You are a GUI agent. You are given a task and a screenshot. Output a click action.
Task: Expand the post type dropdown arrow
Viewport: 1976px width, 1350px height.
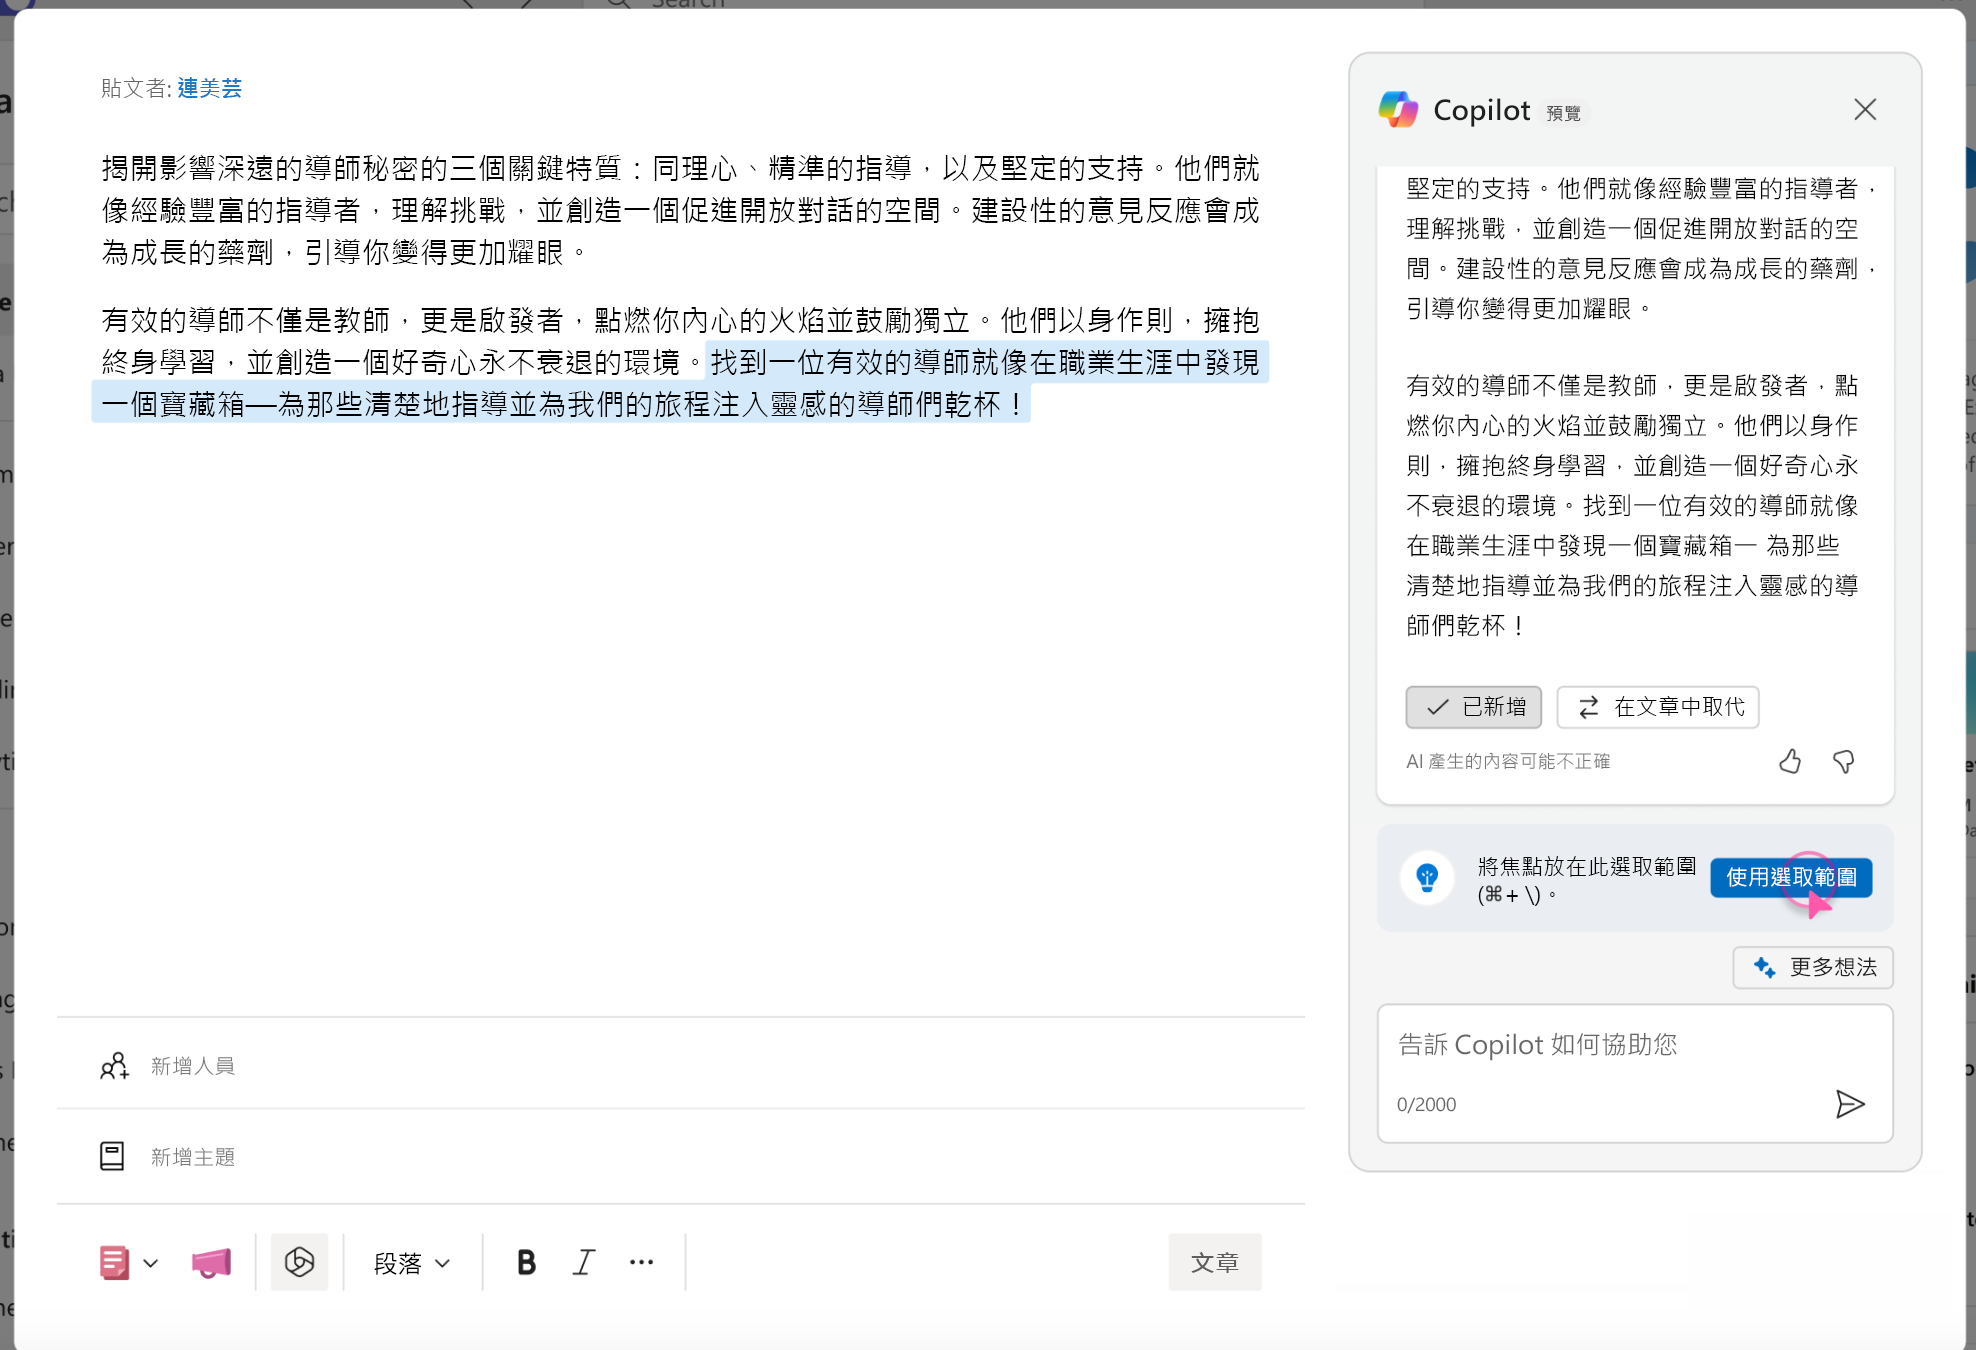[151, 1263]
